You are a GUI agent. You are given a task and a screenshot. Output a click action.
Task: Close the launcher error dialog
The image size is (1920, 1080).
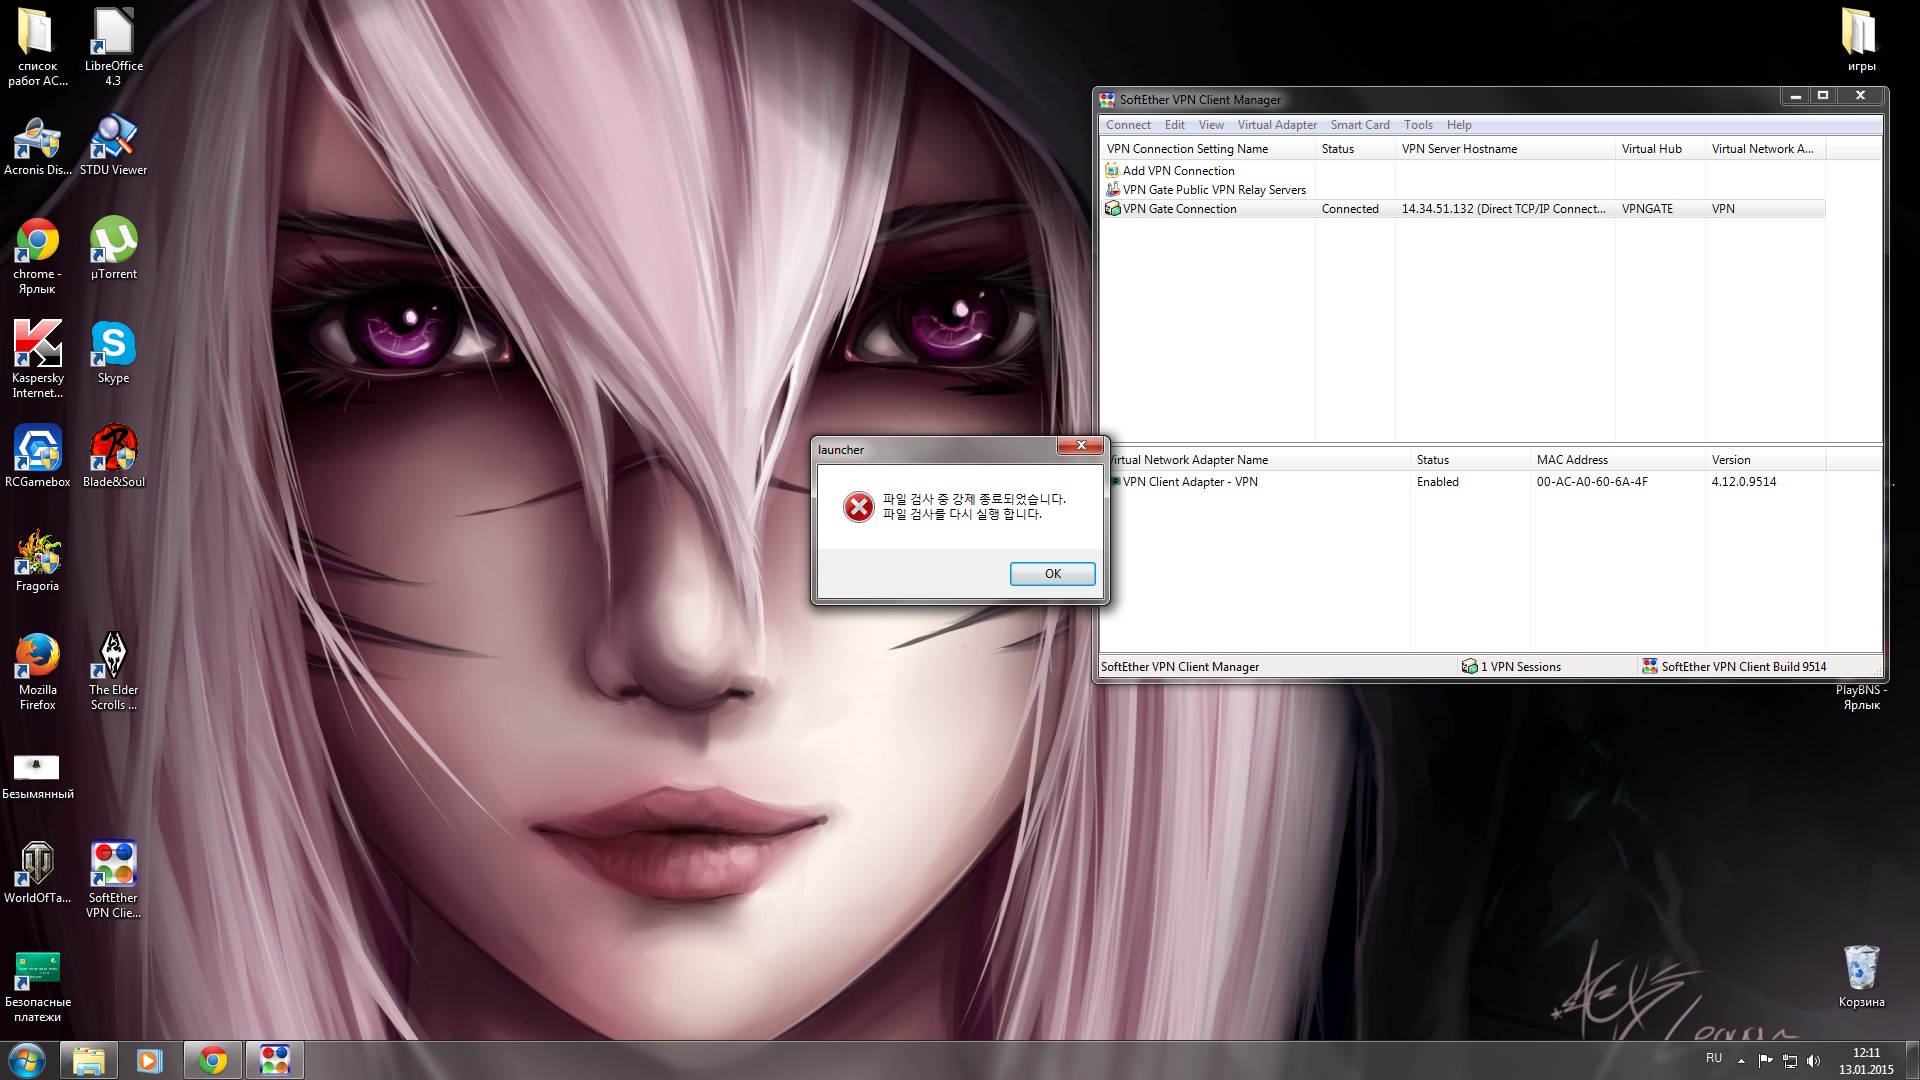(x=1080, y=446)
